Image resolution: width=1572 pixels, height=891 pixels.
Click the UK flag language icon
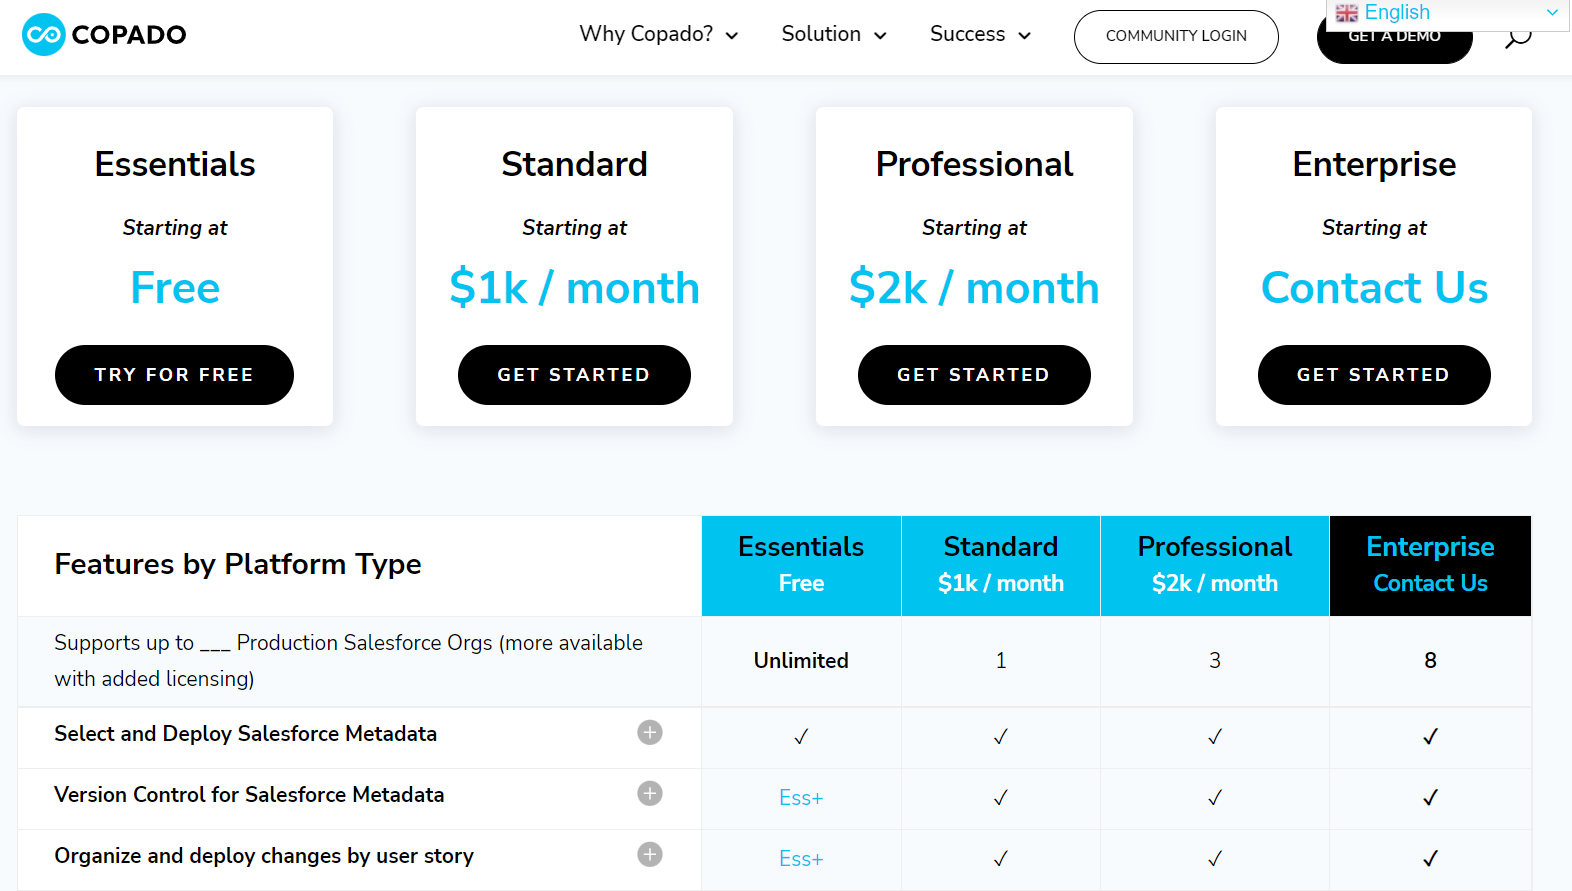tap(1347, 13)
